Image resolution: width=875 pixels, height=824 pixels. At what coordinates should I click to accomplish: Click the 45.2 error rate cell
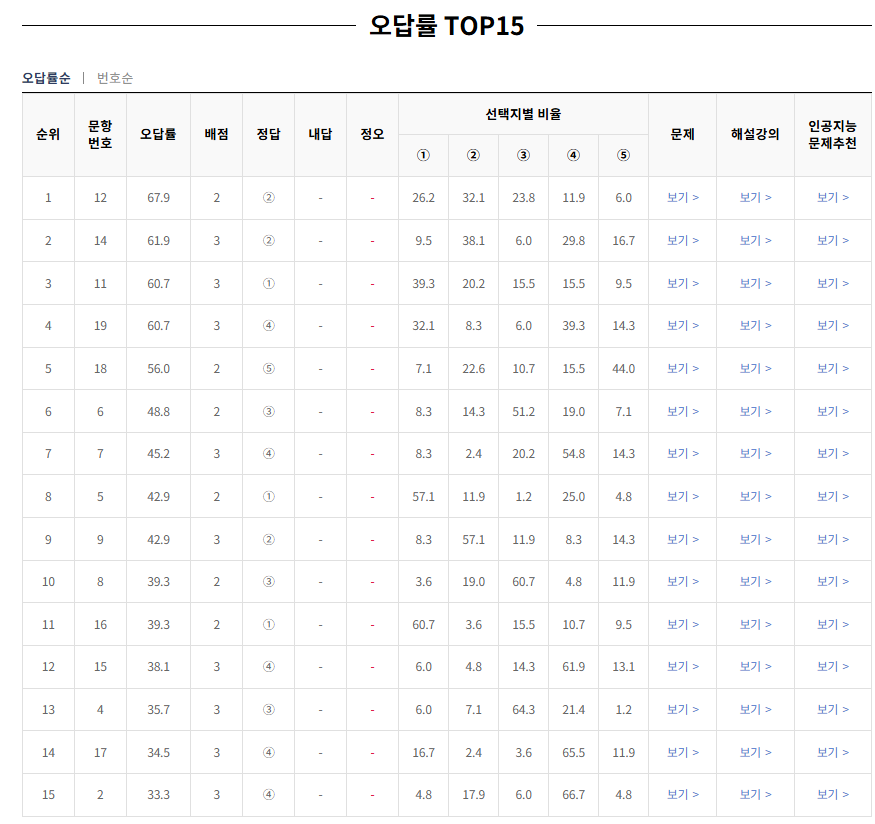coord(158,454)
